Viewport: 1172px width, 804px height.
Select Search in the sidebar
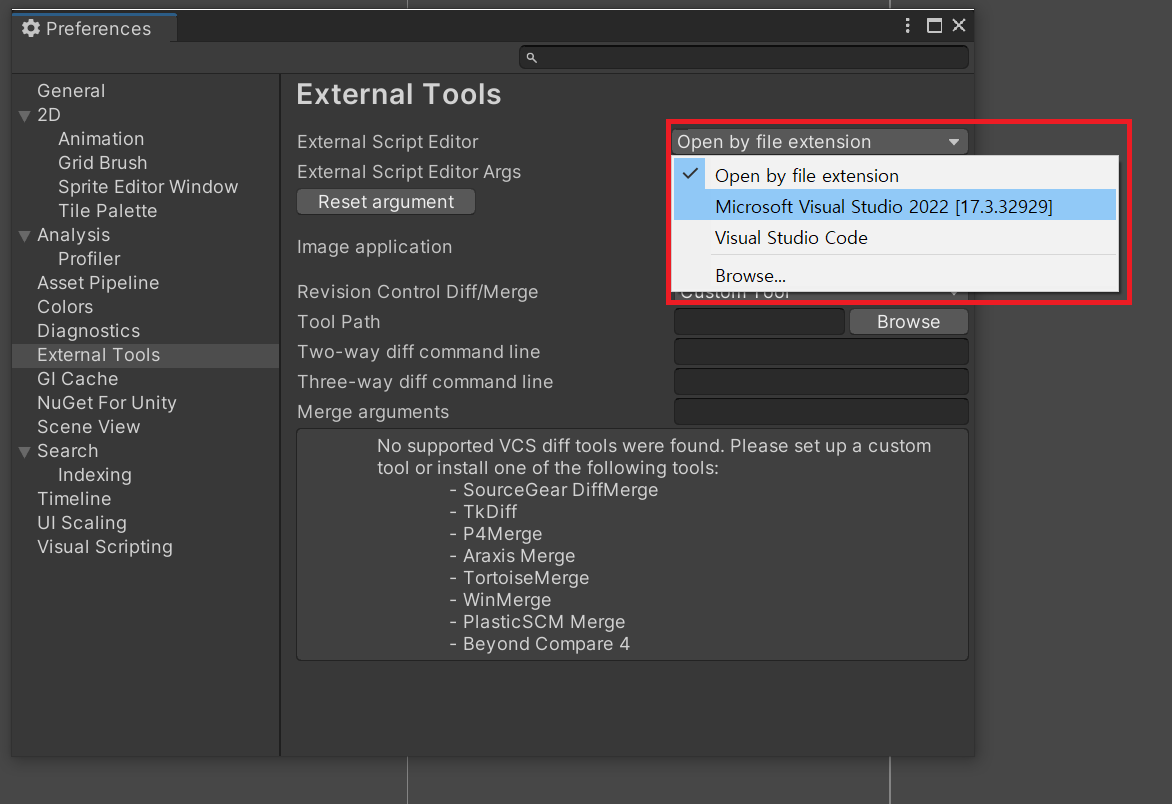click(x=67, y=451)
